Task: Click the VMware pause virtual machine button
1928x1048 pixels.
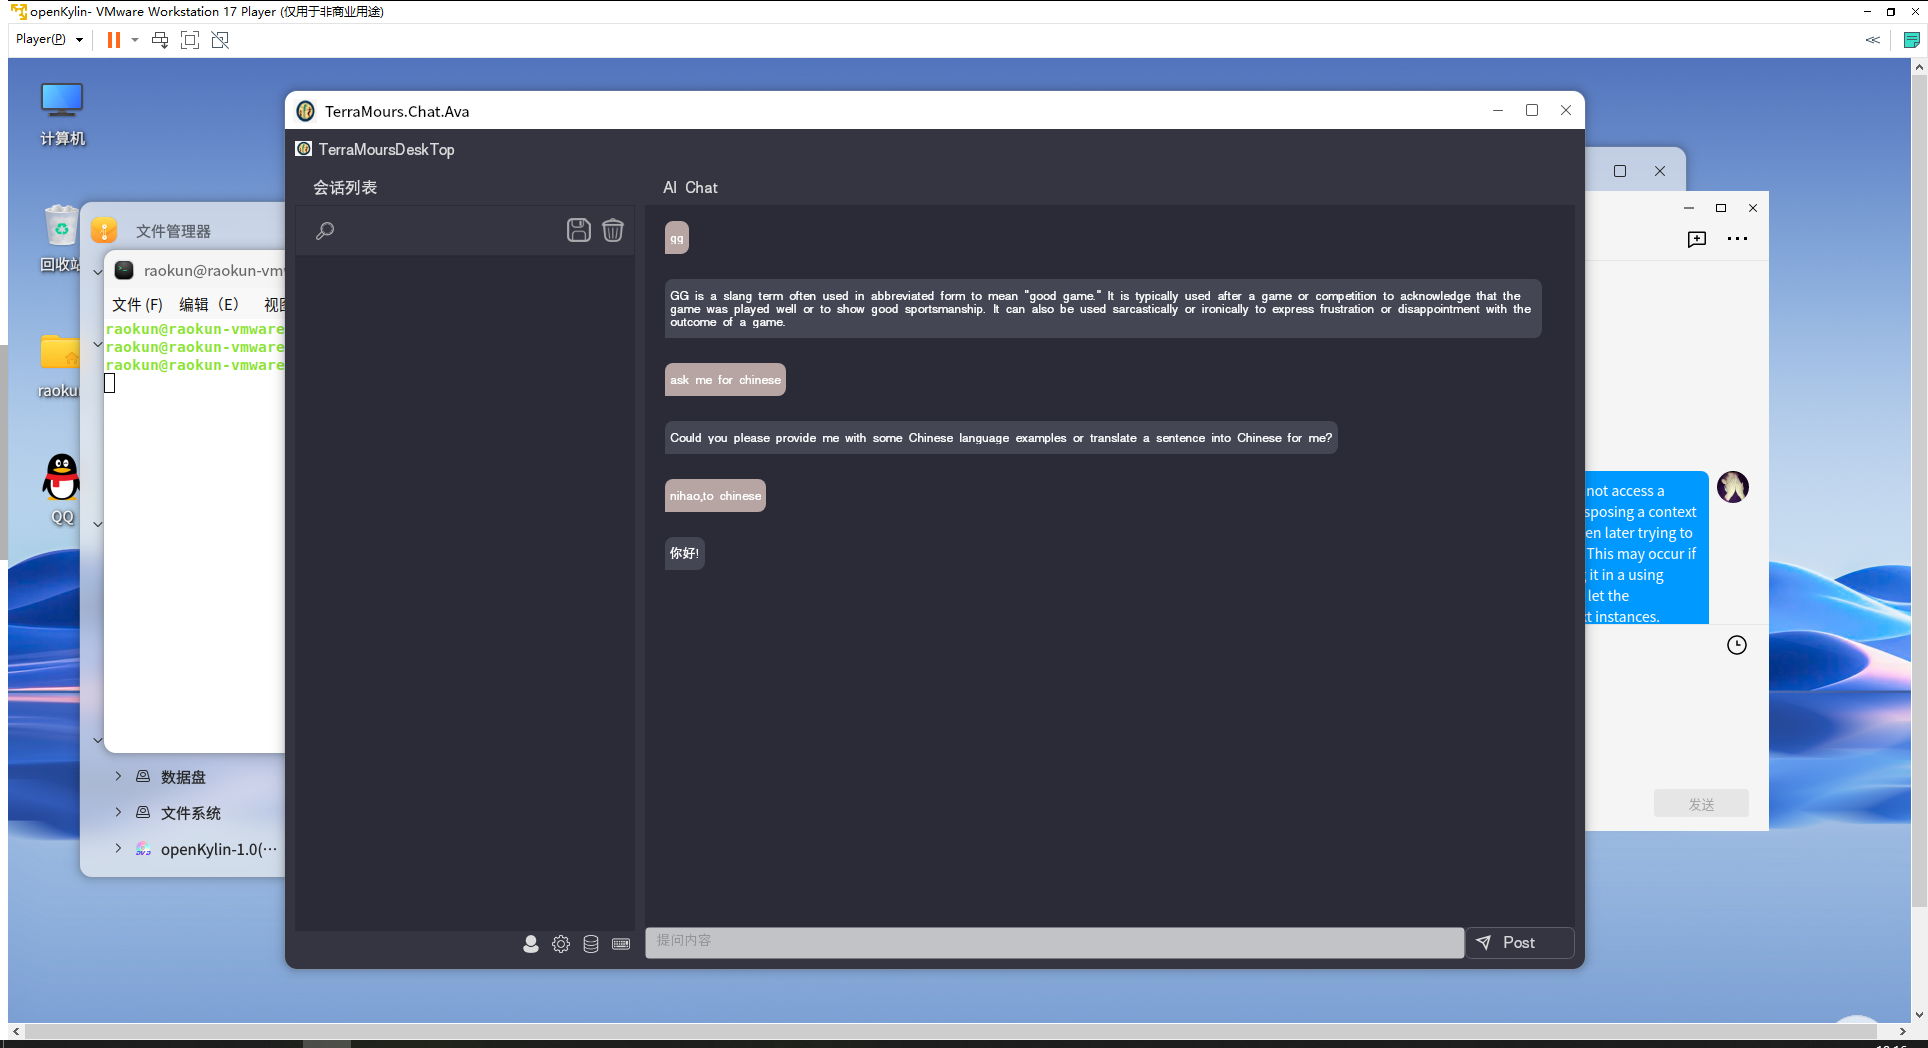Action: (114, 40)
